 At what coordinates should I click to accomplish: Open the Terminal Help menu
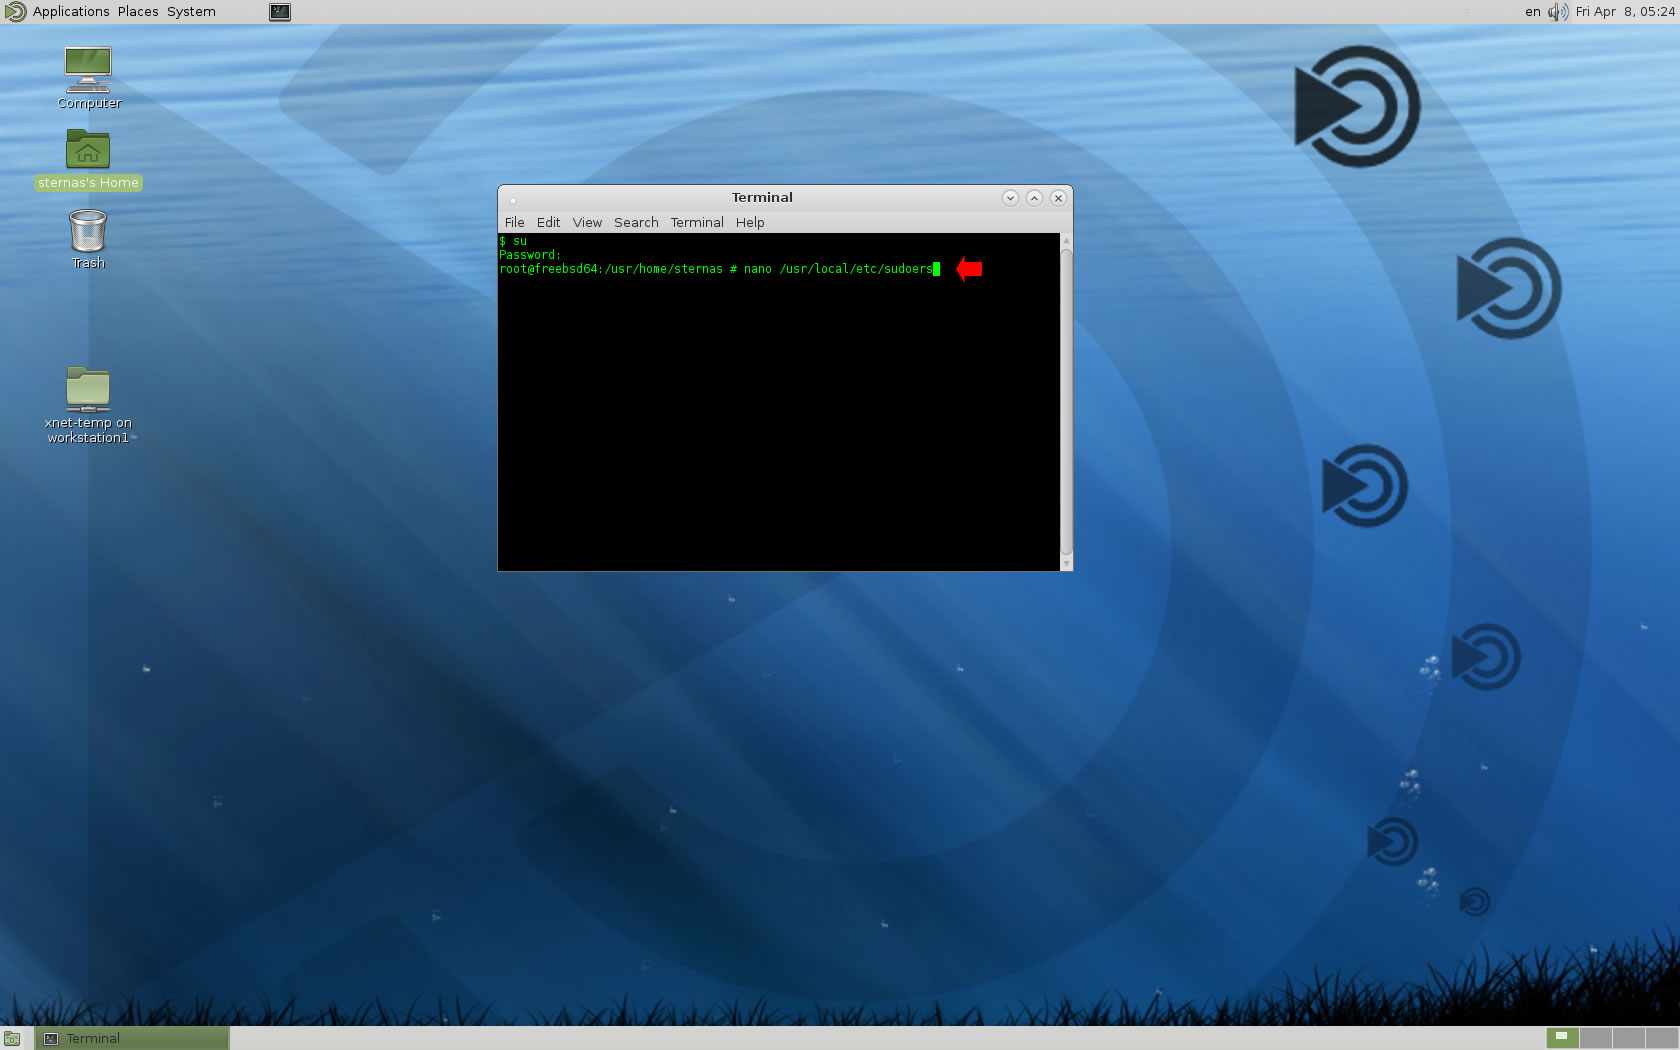750,222
